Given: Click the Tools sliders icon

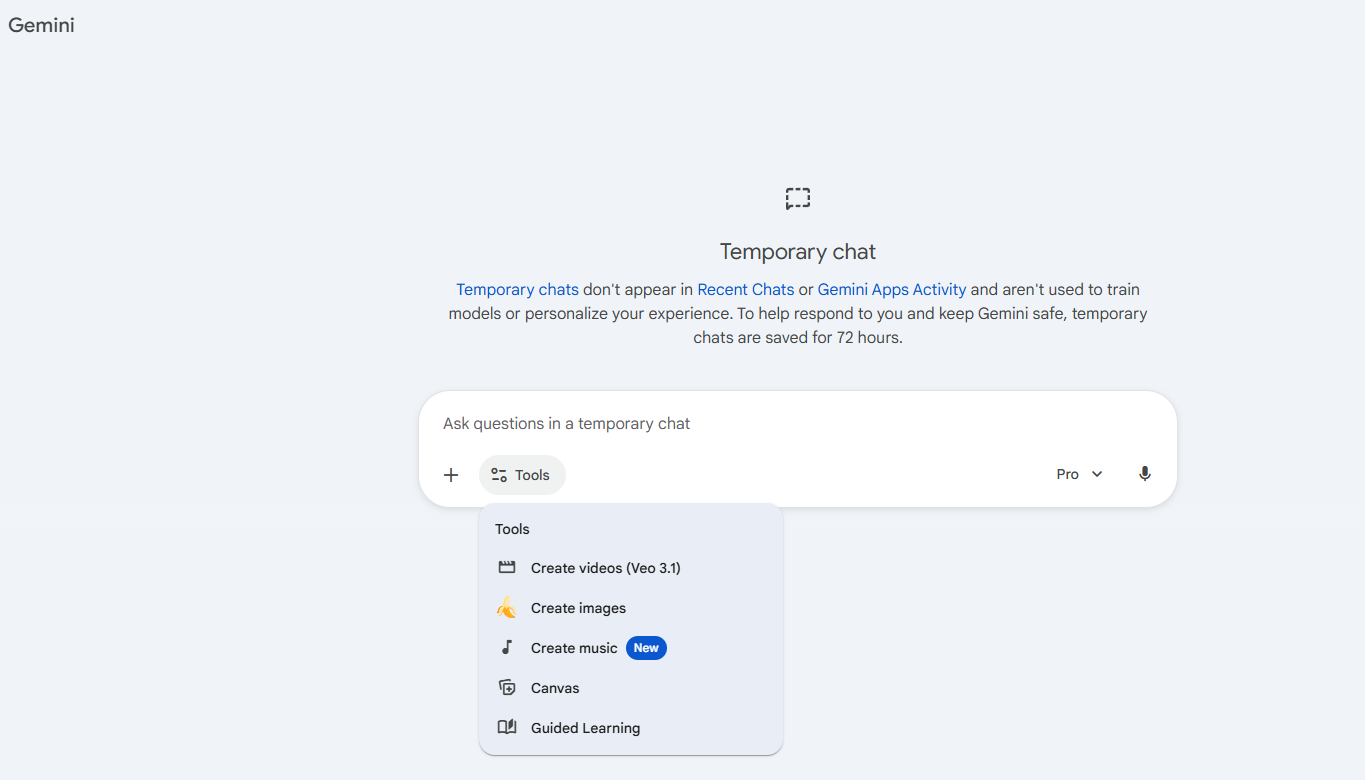Looking at the screenshot, I should tap(499, 475).
